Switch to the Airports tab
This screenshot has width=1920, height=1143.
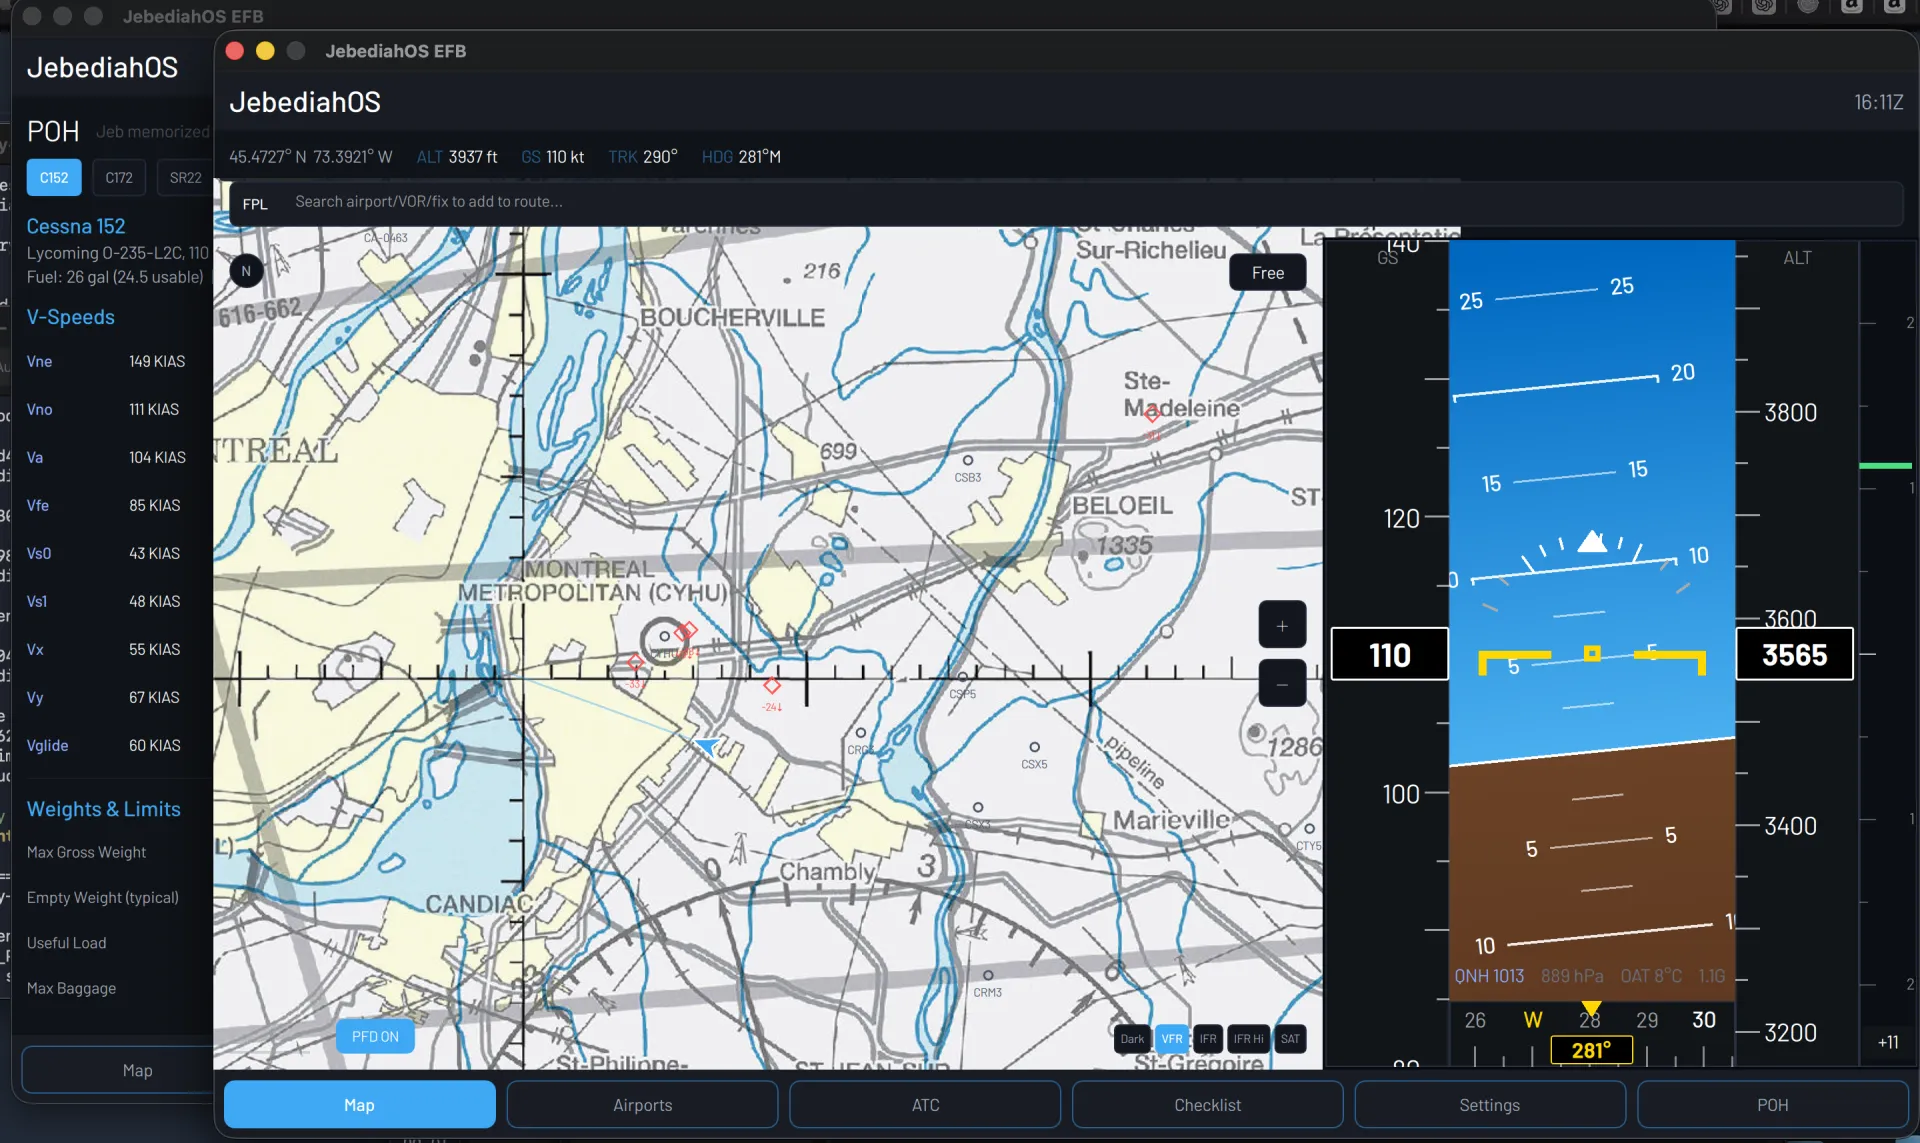(x=642, y=1104)
